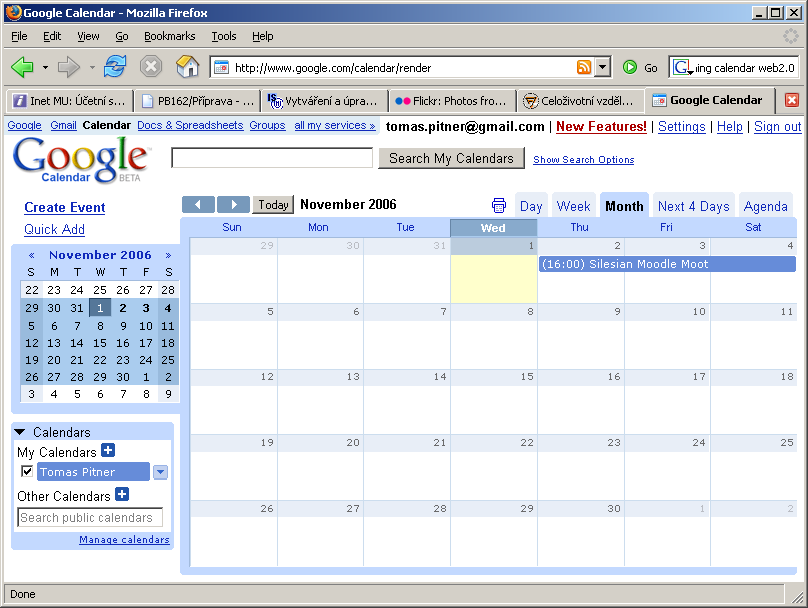
Task: Open the Tools menu
Action: click(x=224, y=36)
